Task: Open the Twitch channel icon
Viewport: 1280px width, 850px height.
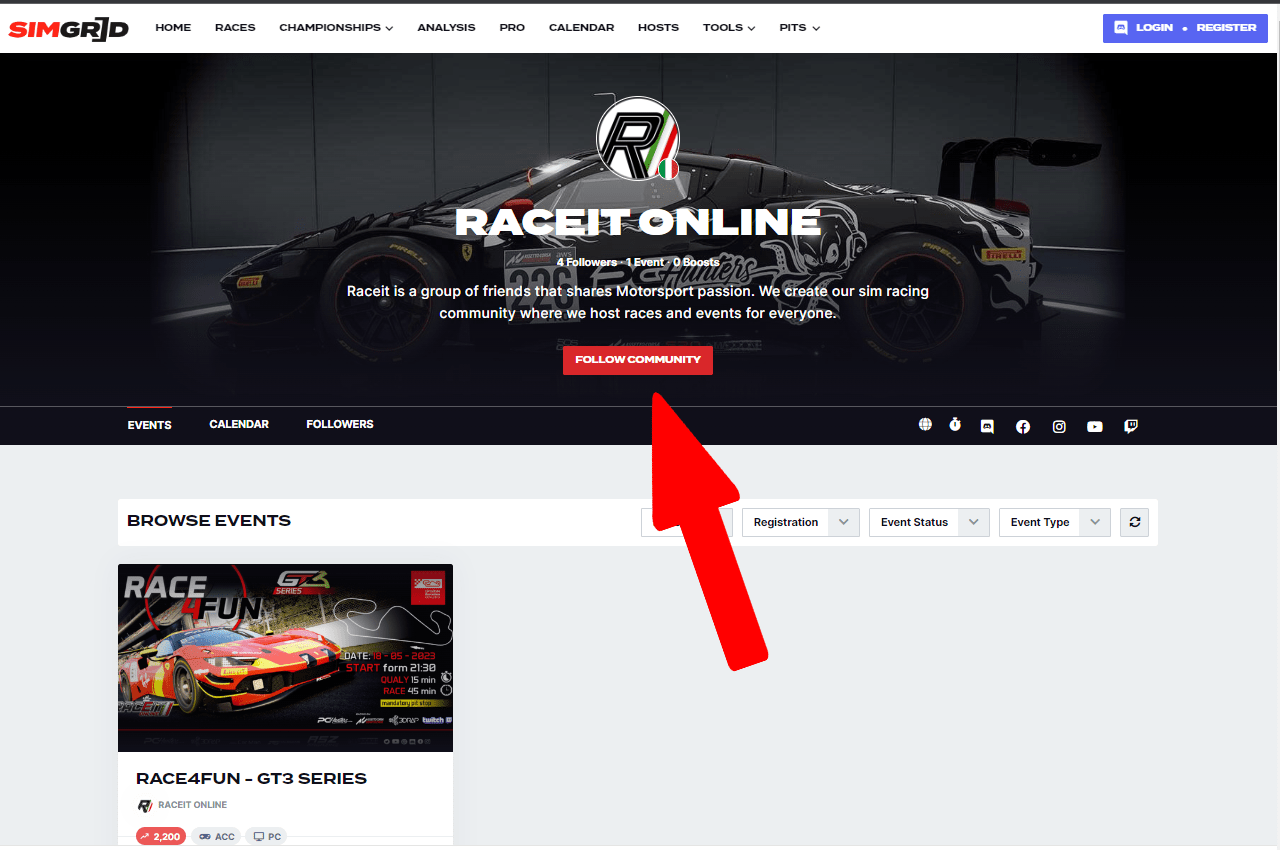Action: pyautogui.click(x=1131, y=426)
